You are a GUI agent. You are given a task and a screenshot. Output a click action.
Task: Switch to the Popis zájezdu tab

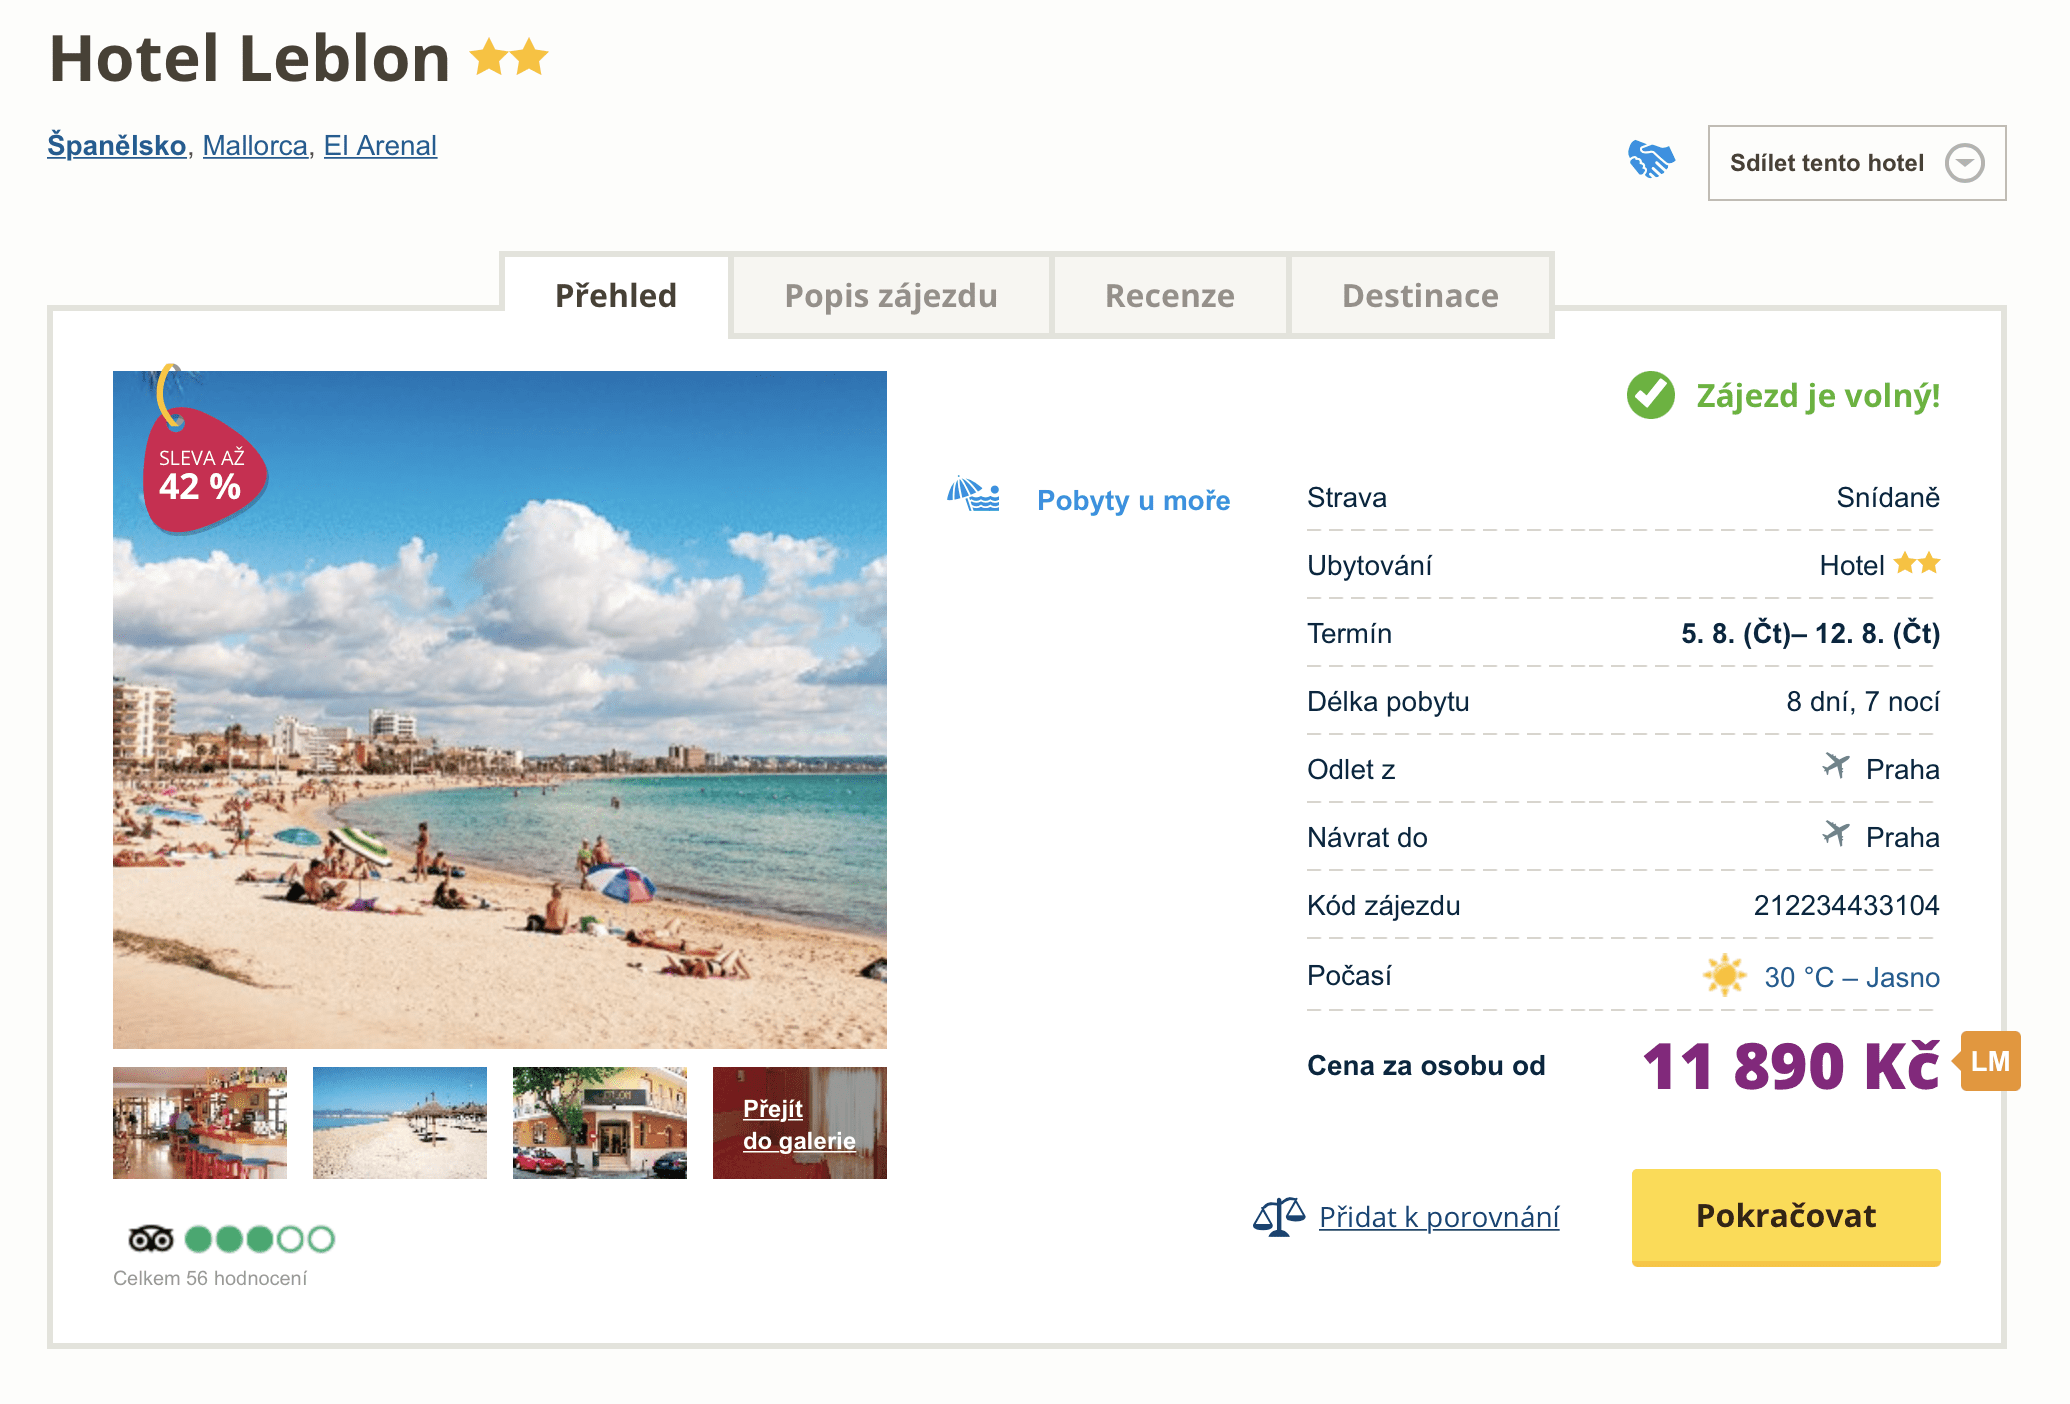coord(890,296)
